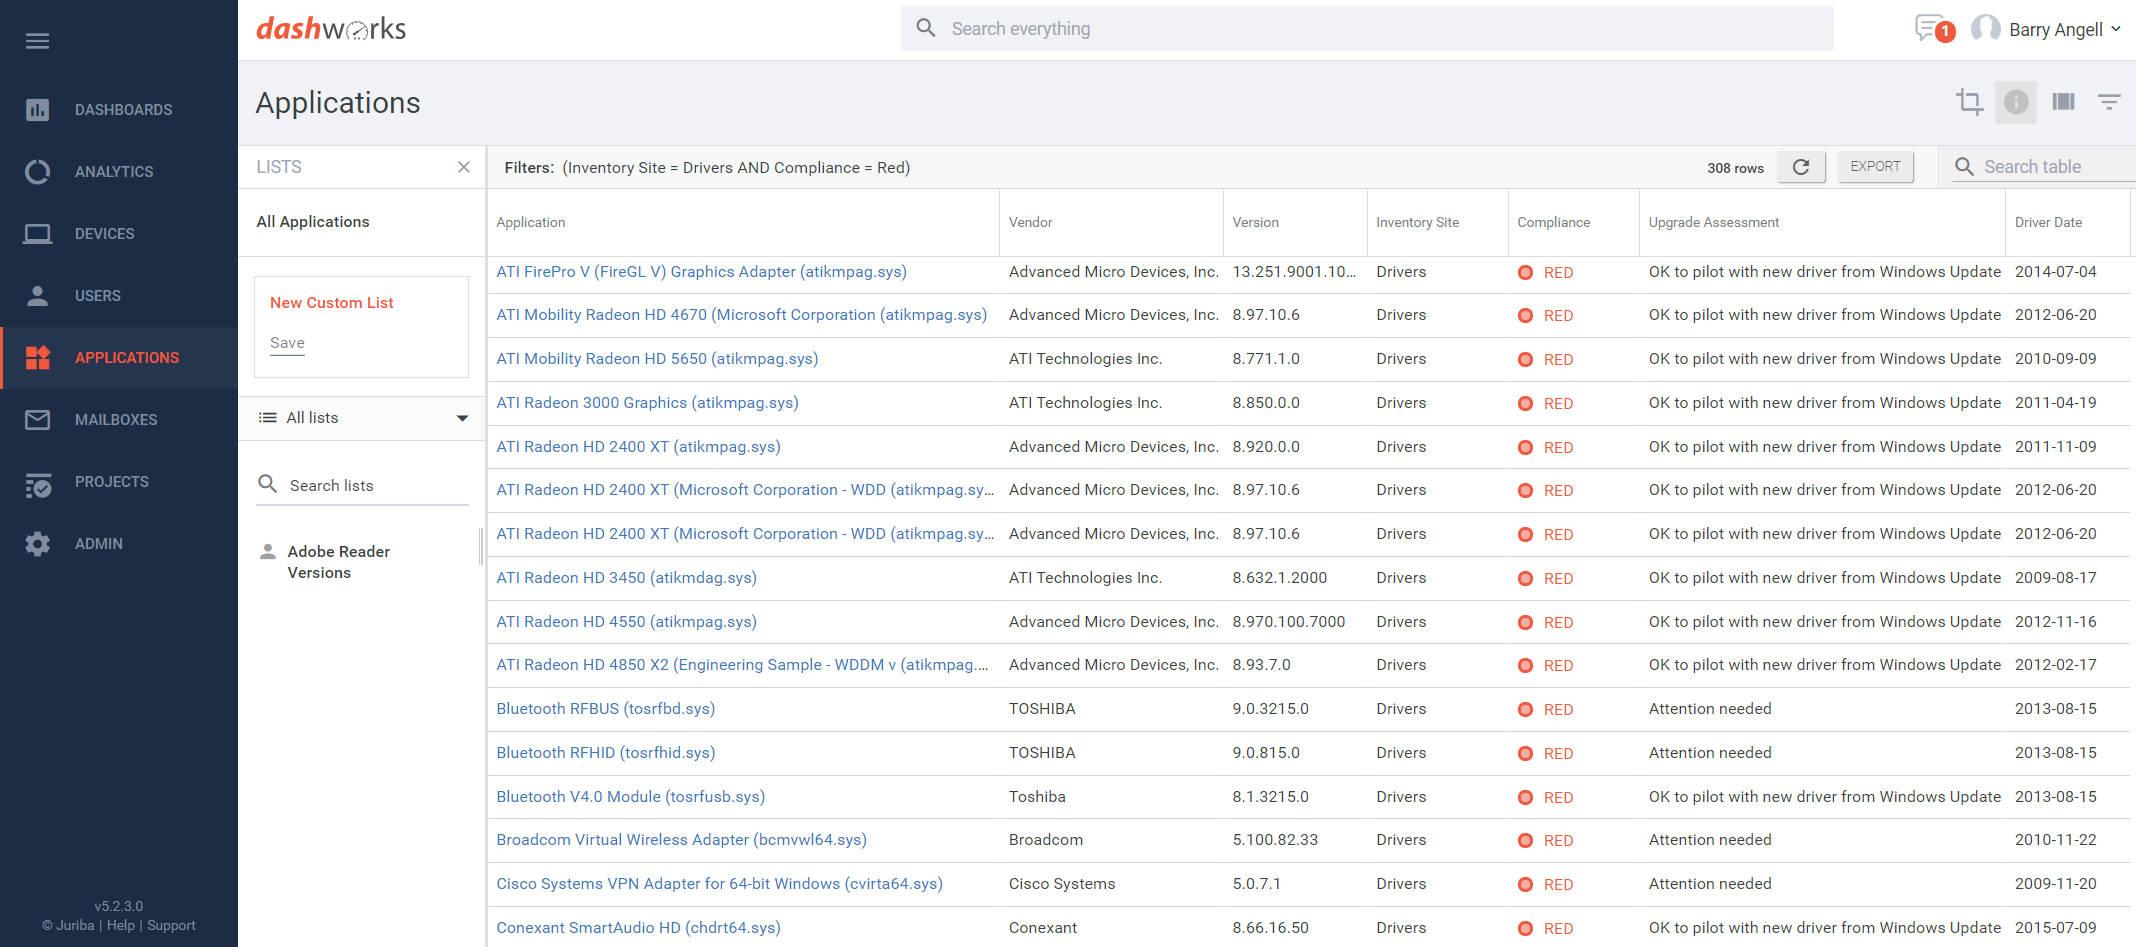Select the Adobe Reader Versions list
The image size is (2136, 947).
[338, 562]
